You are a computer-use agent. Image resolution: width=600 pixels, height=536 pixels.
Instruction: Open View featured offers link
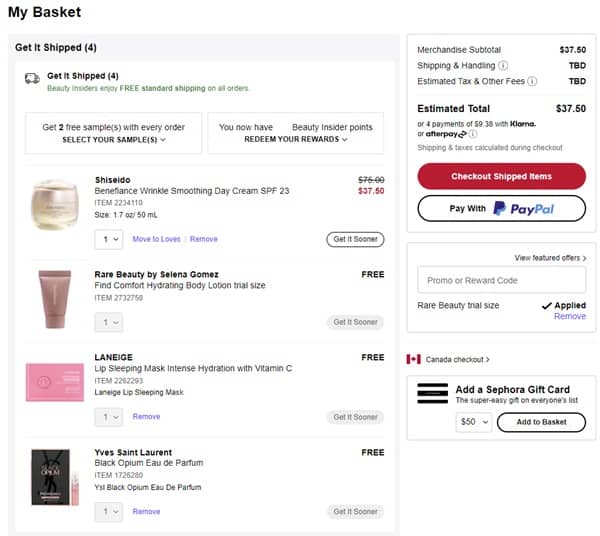550,258
